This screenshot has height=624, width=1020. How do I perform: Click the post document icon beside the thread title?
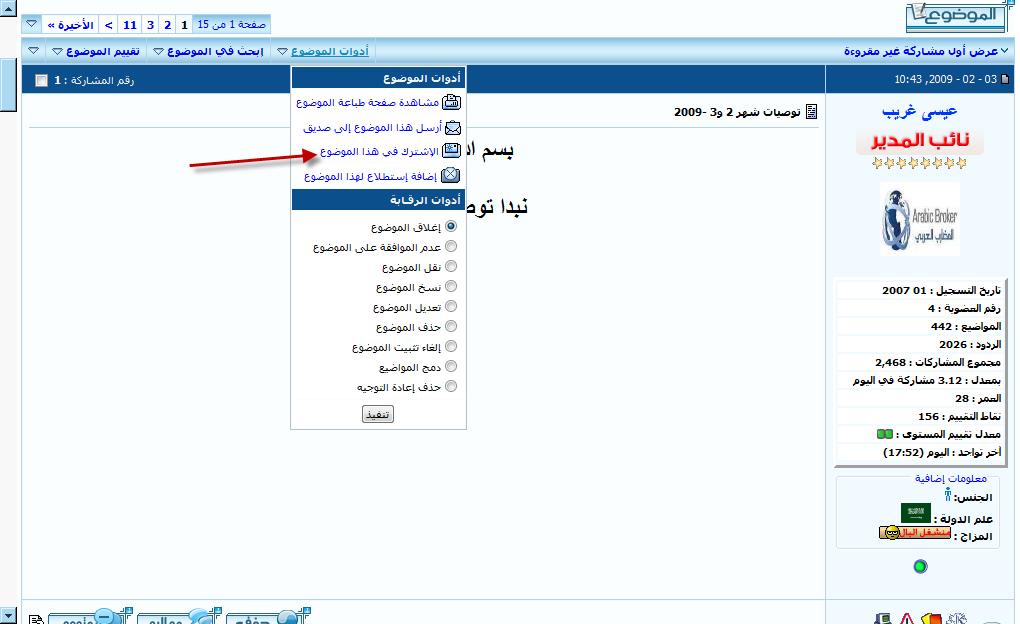click(x=811, y=112)
